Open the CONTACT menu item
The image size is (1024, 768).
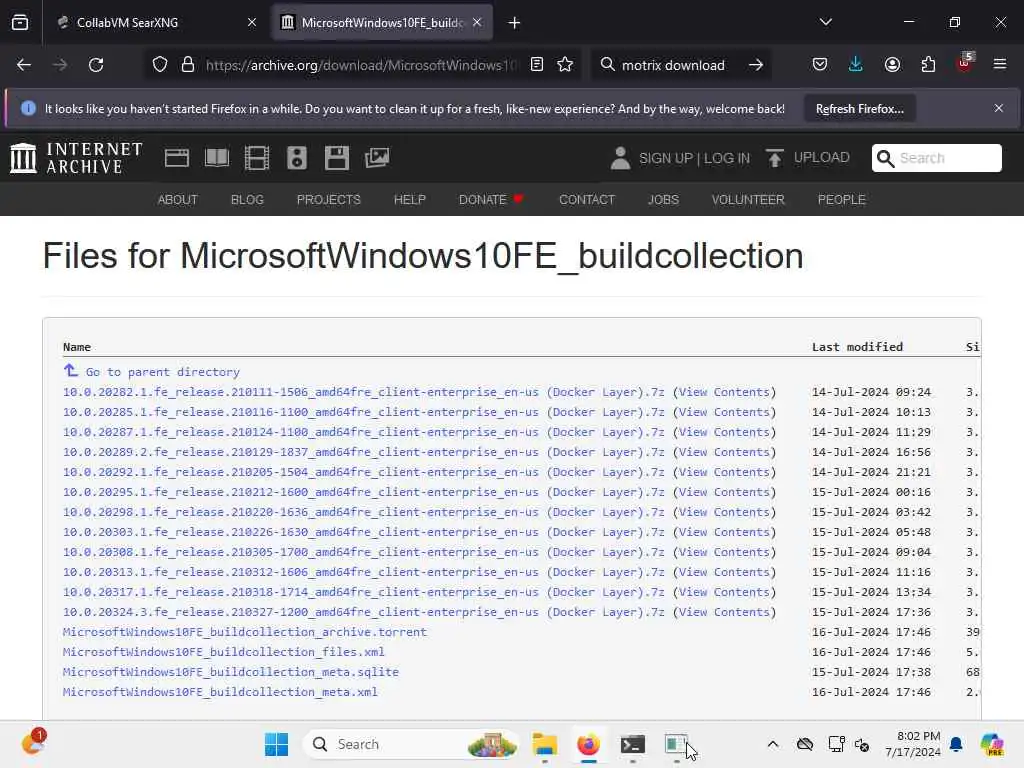point(586,200)
